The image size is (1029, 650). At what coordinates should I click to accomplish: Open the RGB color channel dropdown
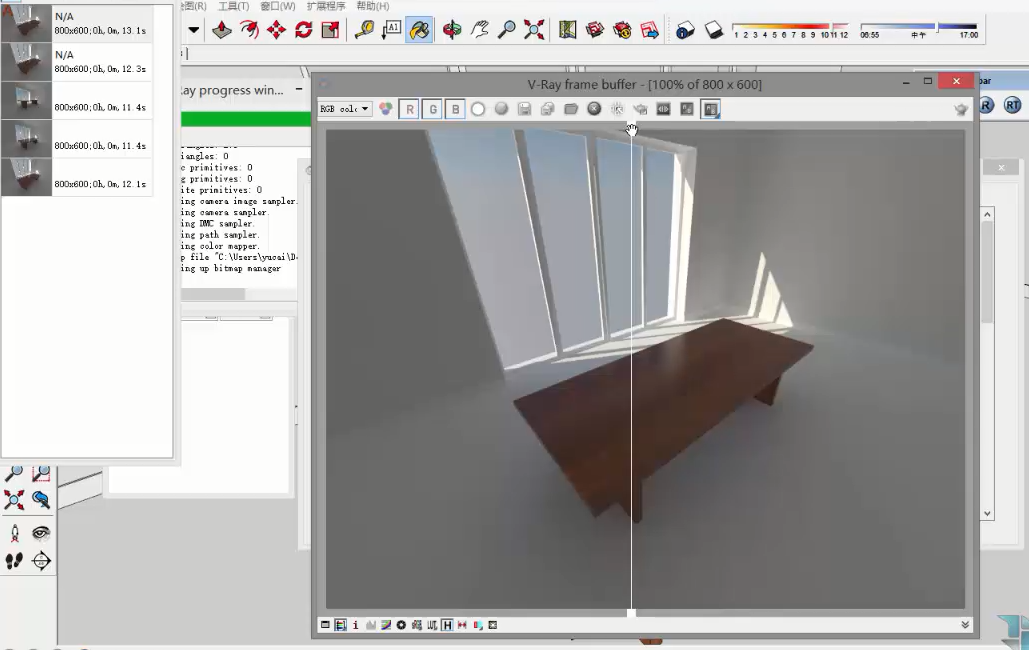pos(344,109)
